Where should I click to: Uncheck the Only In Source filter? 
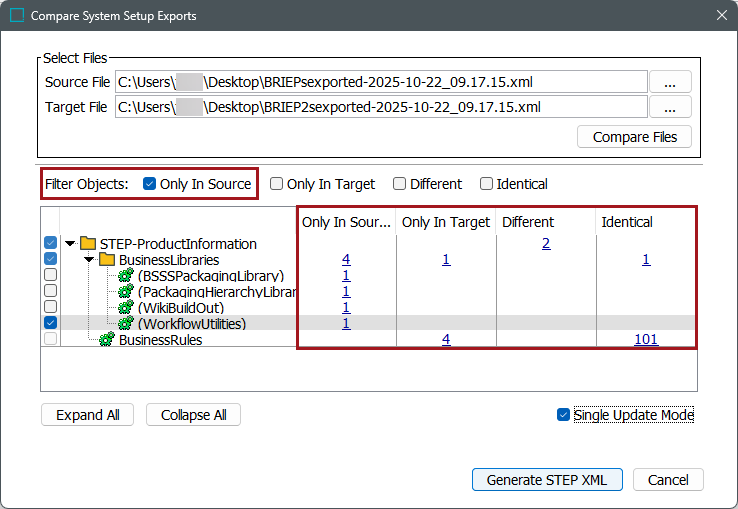pyautogui.click(x=150, y=184)
